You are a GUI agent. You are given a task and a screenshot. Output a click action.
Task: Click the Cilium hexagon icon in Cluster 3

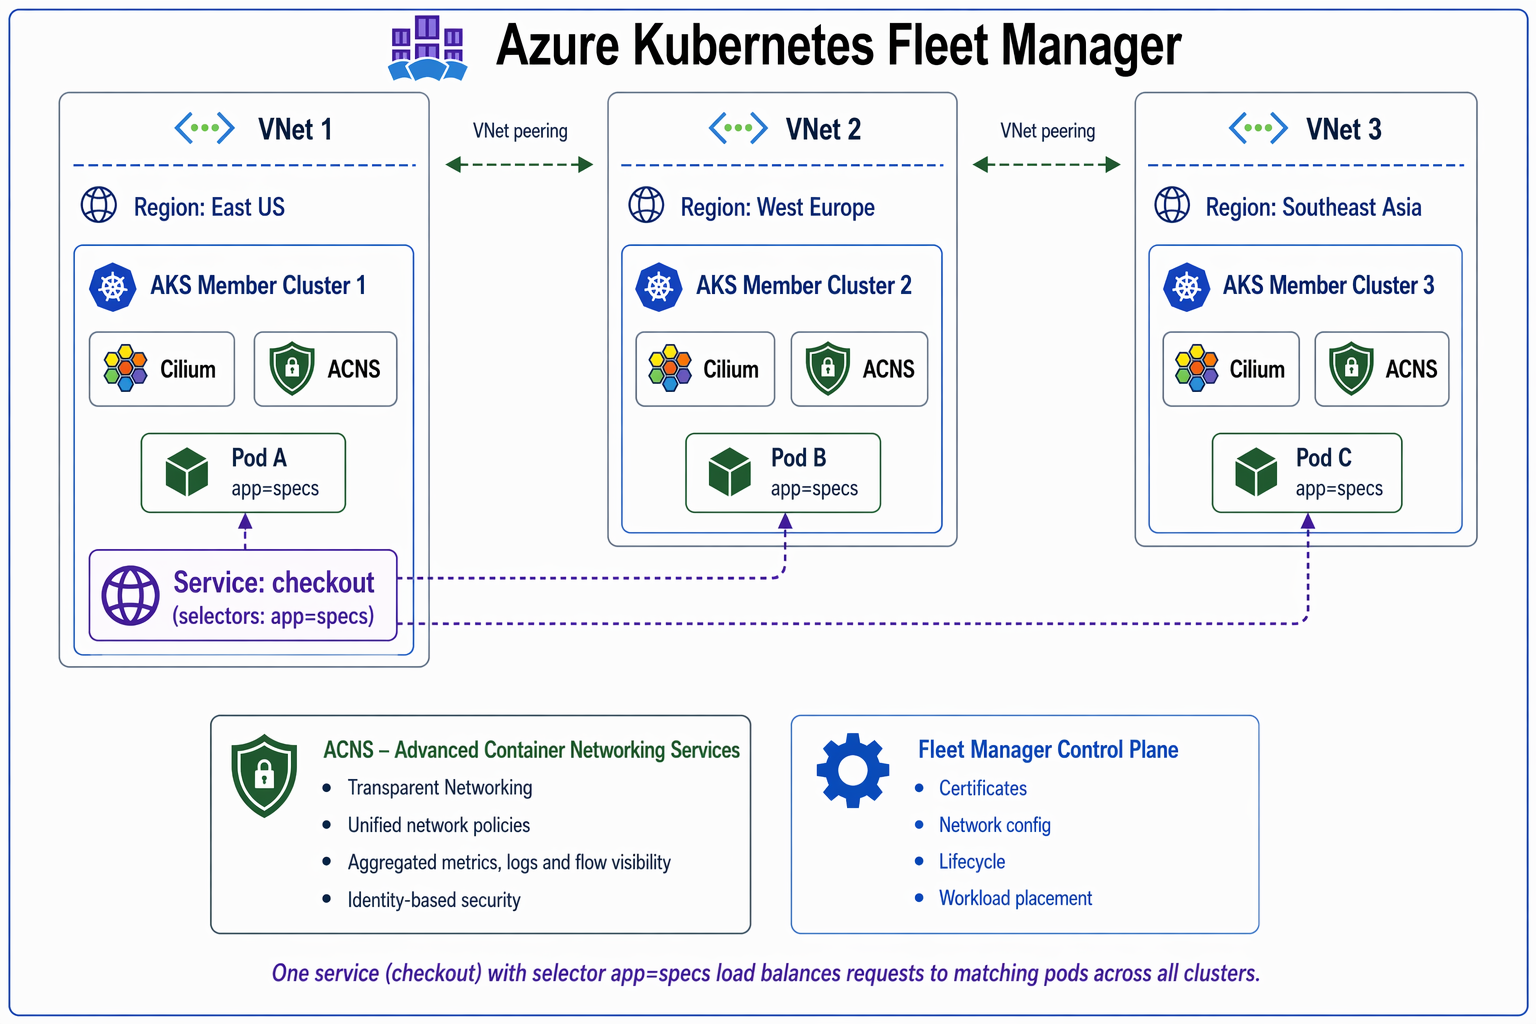coord(1197,369)
